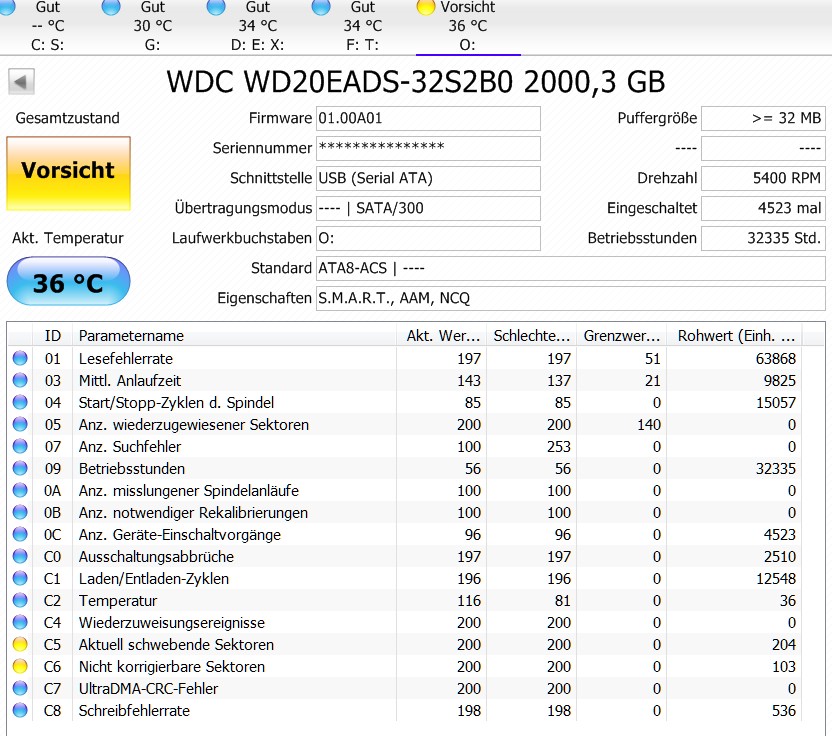The height and width of the screenshot is (736, 832).
Task: Click the blue status orb of C: S: drive
Action: (6, 7)
